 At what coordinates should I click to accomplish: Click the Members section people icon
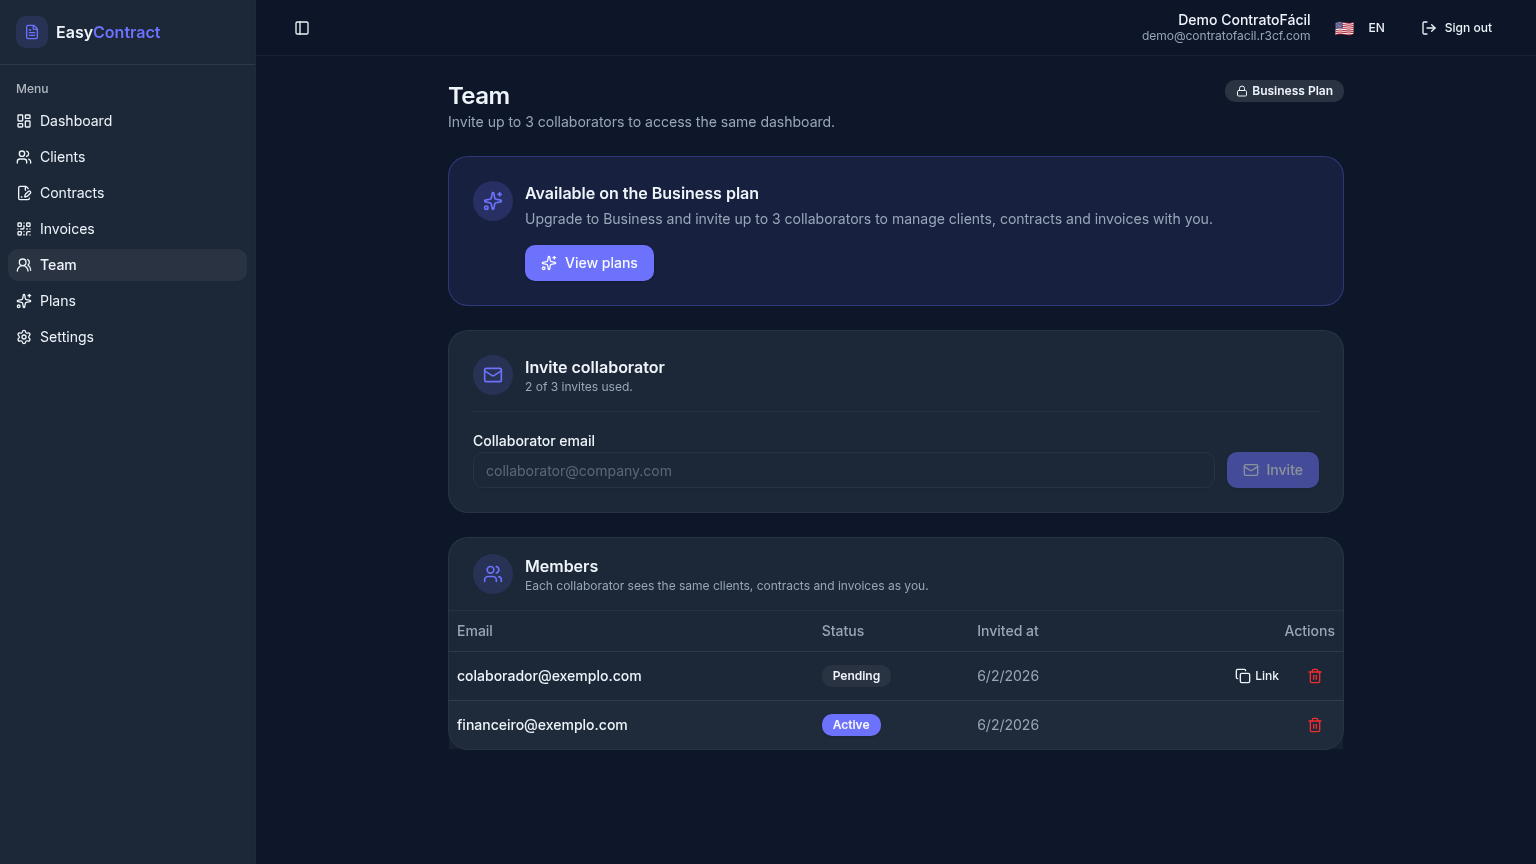[x=493, y=574]
